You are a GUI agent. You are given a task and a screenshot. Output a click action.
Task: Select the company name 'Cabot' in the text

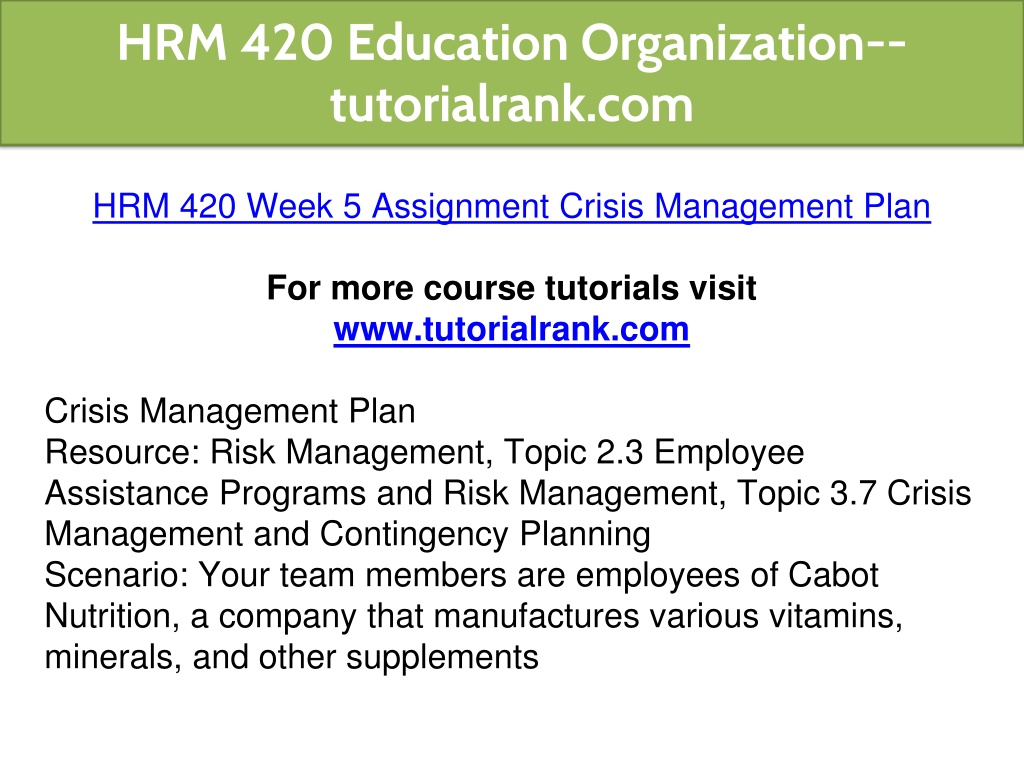[x=833, y=575]
